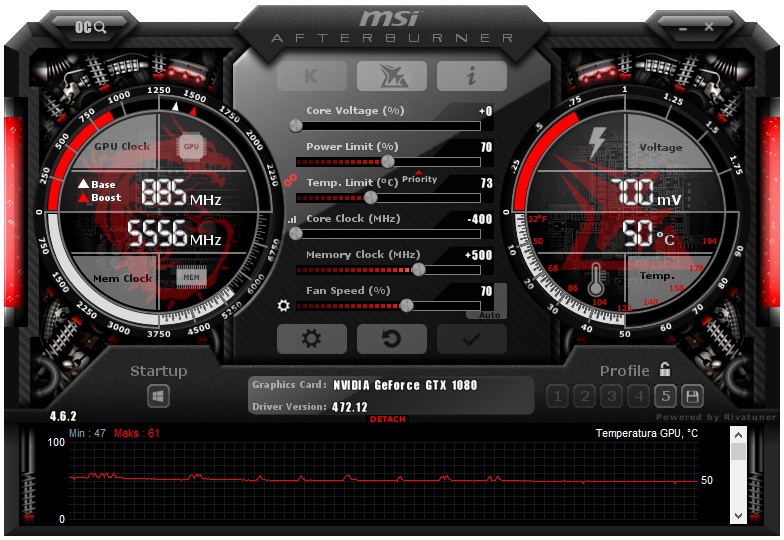Click the Temp. Limit value 73
The height and width of the screenshot is (540, 784).
(486, 183)
